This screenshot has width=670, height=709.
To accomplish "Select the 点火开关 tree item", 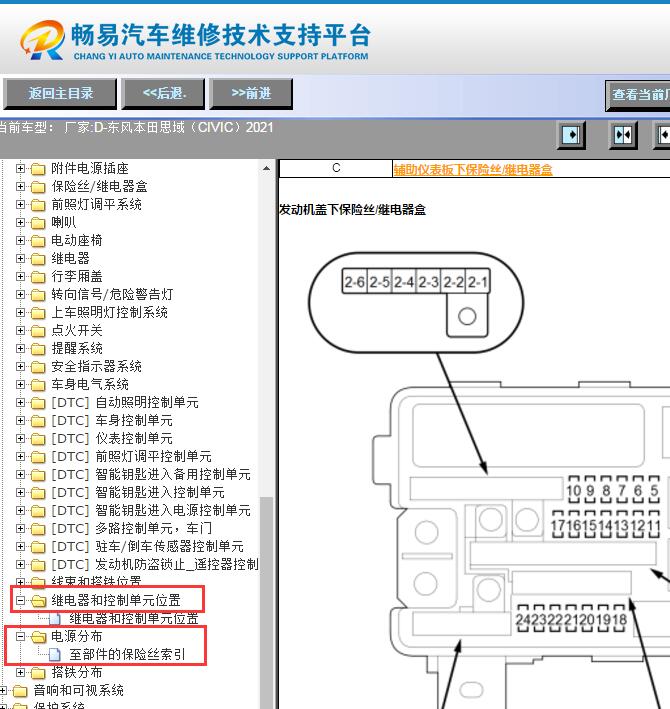I will click(x=77, y=331).
